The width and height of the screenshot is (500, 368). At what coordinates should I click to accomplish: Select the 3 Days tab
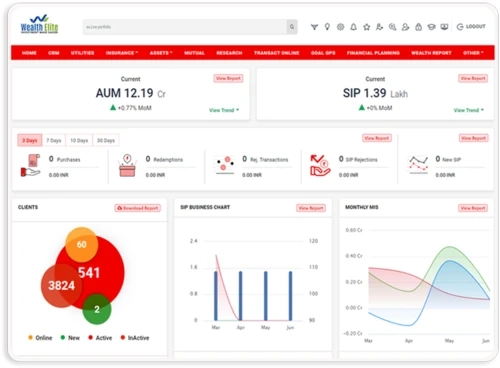click(x=30, y=140)
